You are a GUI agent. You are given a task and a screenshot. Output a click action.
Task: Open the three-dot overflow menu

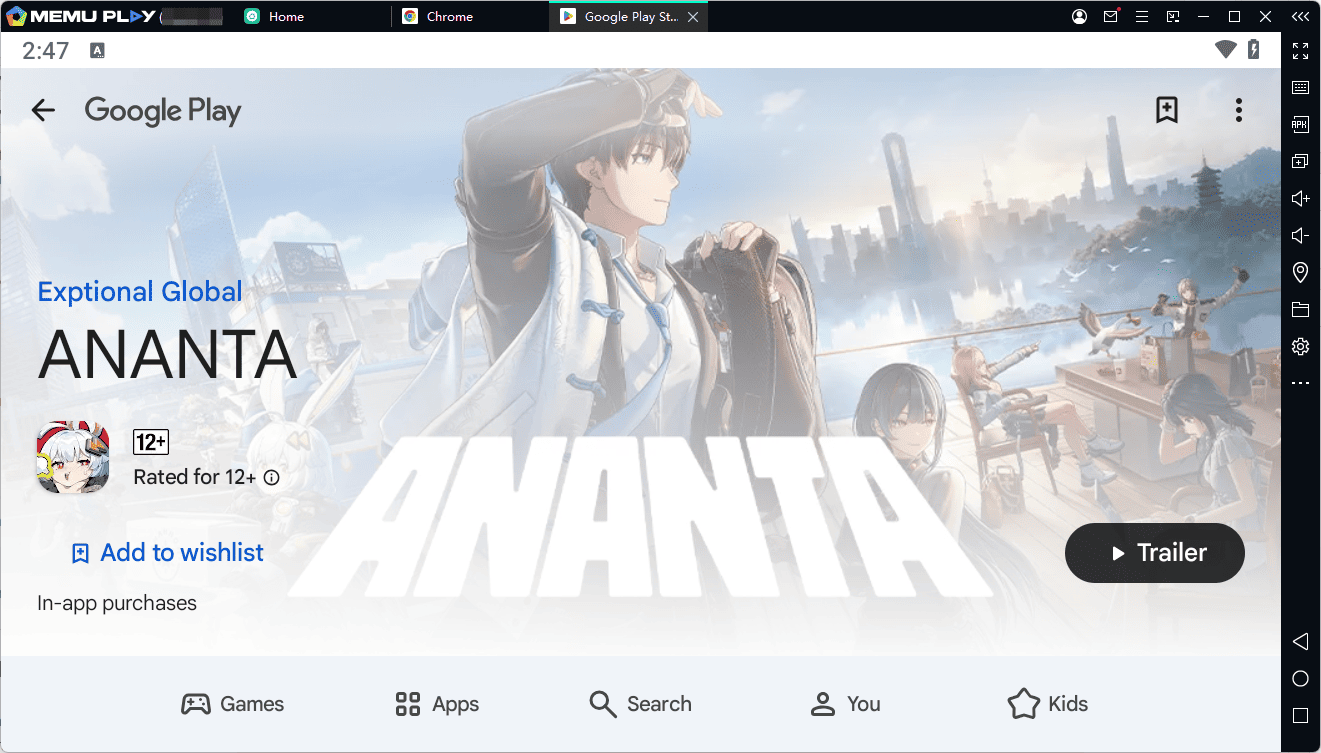tap(1238, 110)
